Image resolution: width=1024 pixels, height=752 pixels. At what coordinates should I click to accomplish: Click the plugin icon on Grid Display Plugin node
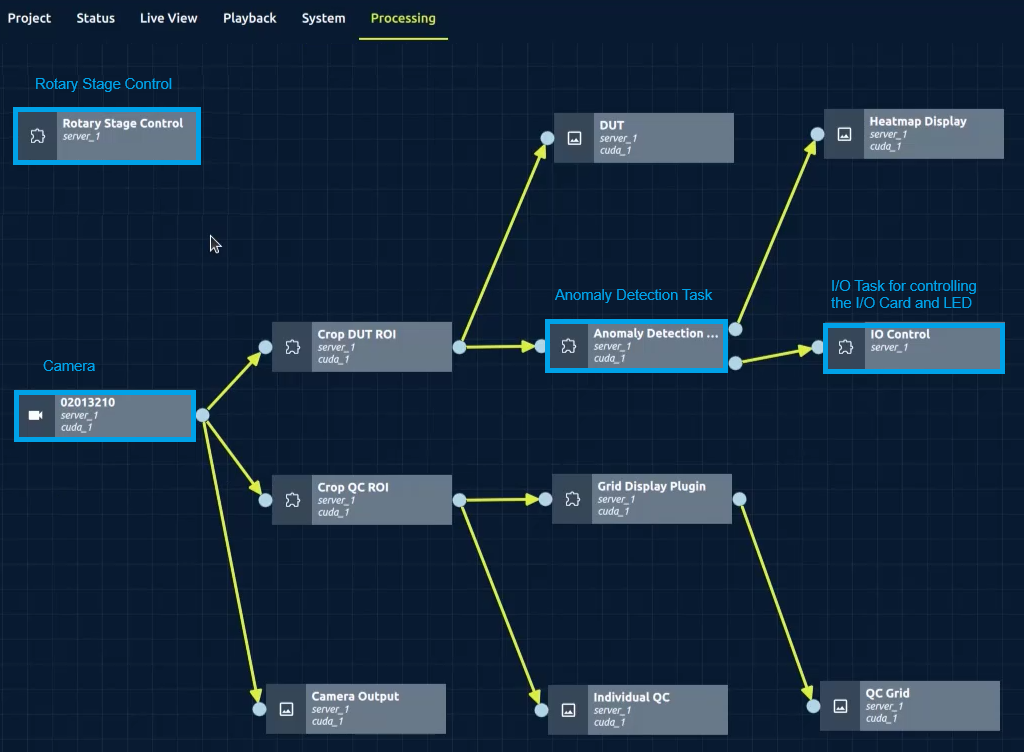[x=571, y=498]
